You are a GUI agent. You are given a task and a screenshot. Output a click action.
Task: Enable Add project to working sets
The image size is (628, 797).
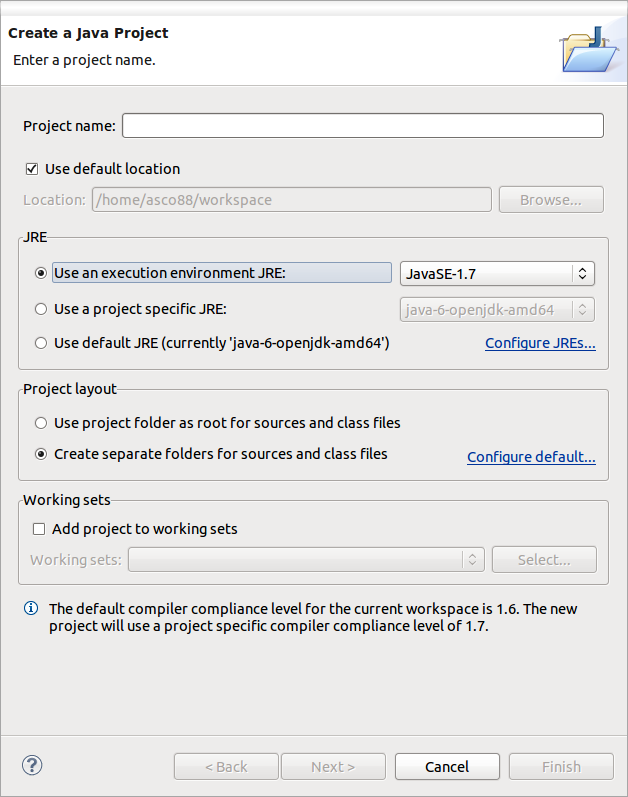pos(39,529)
